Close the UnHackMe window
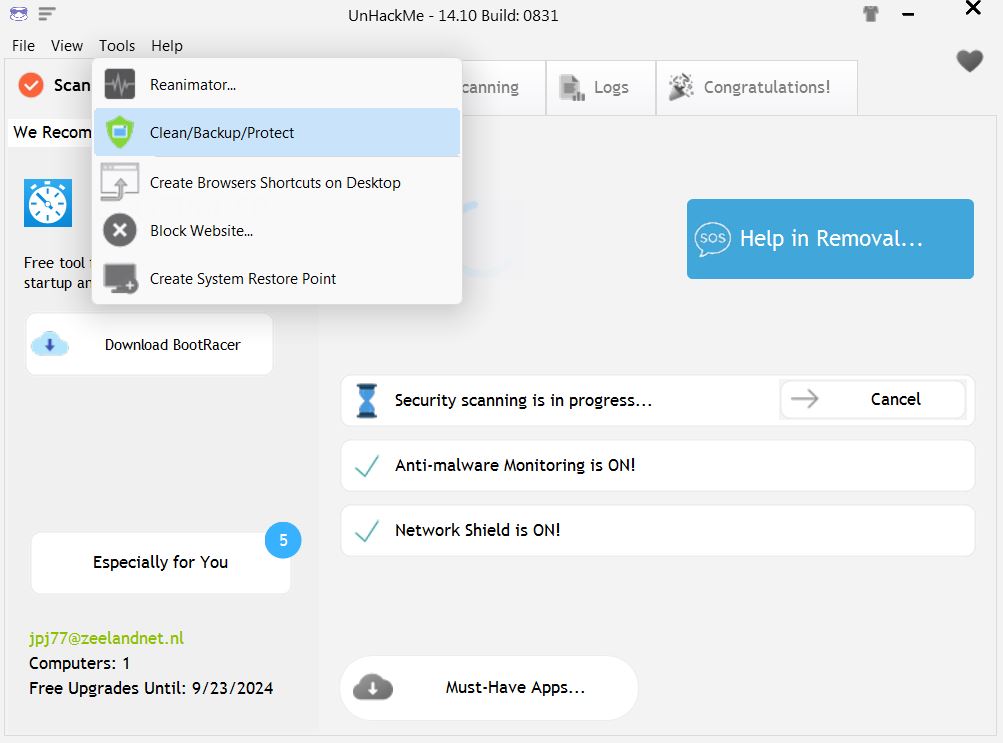 pos(973,8)
